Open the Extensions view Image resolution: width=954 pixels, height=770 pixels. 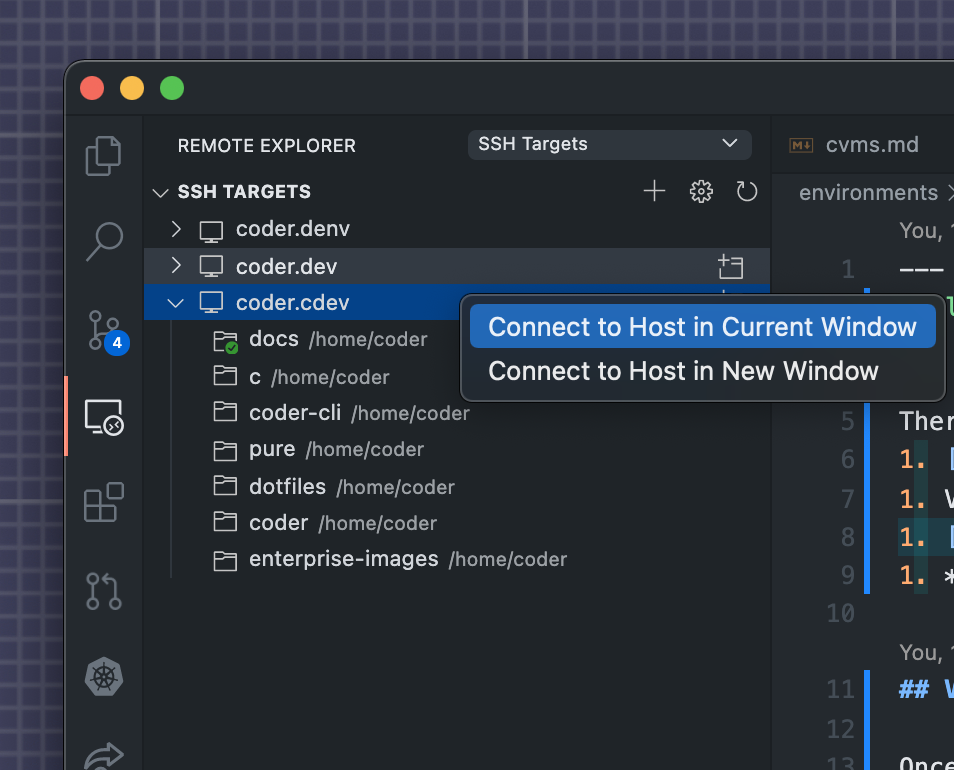[x=103, y=503]
